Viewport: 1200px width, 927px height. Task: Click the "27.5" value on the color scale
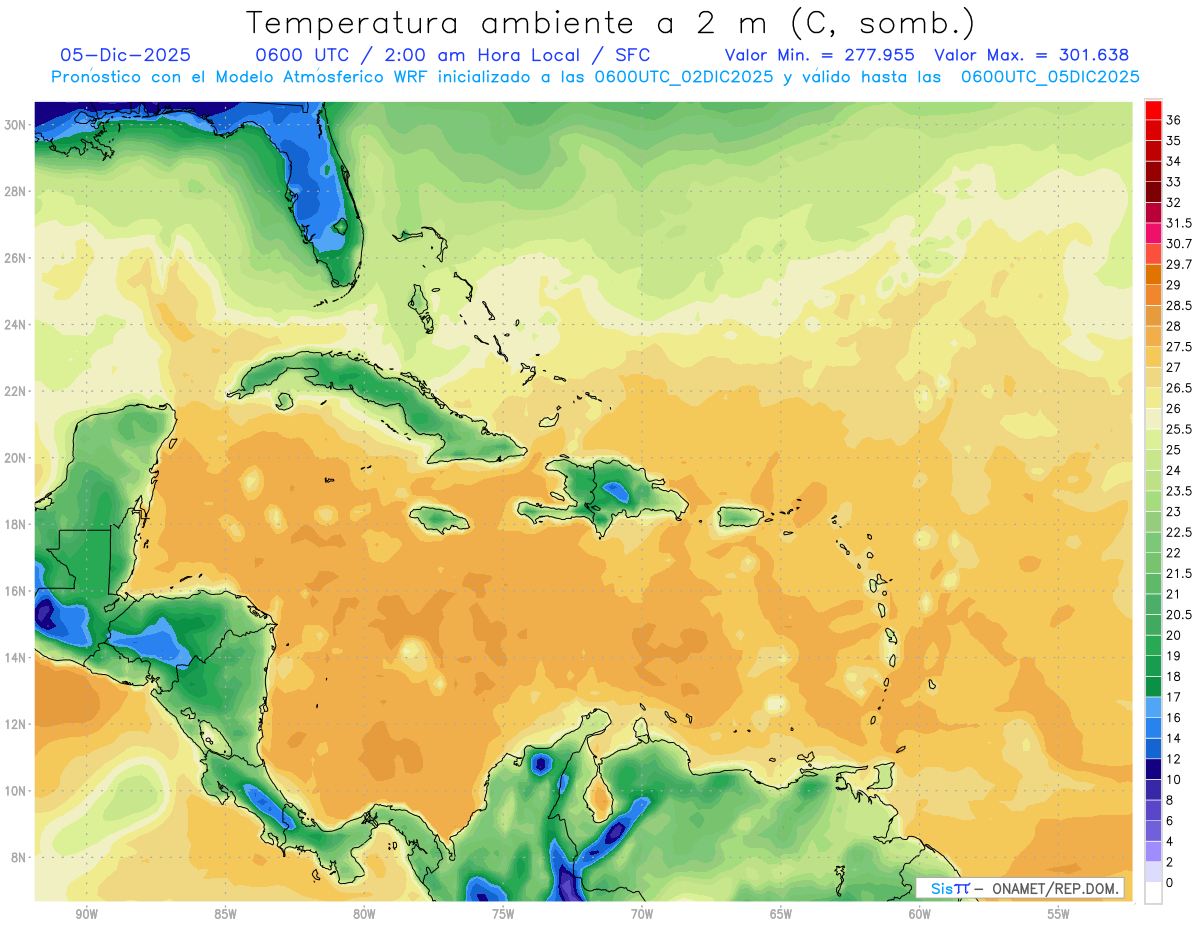coord(1179,347)
